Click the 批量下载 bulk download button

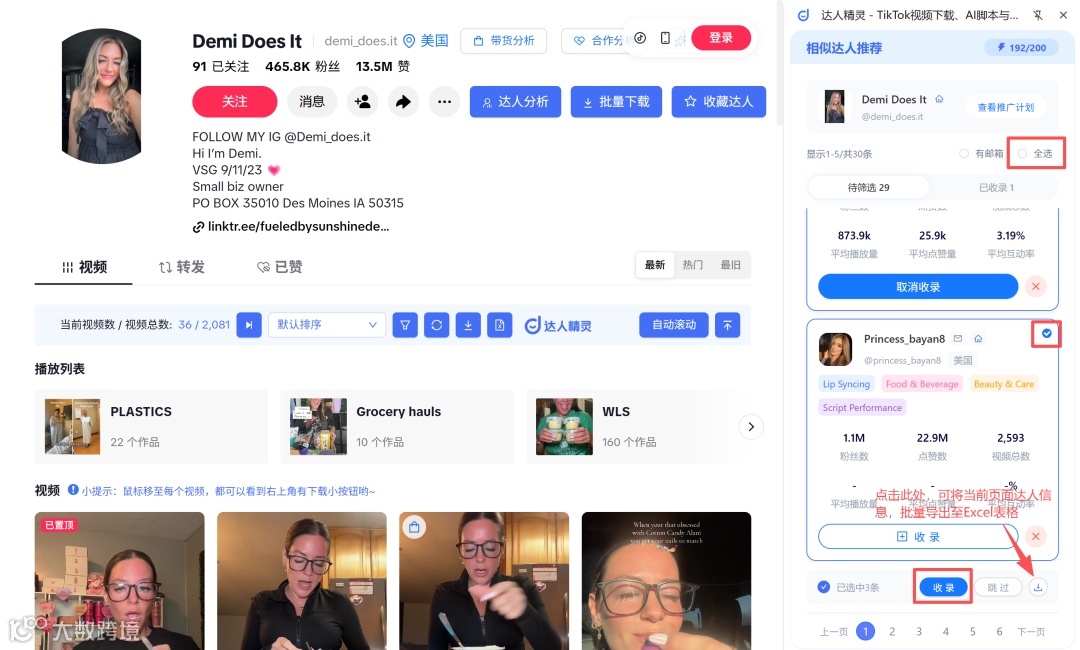616,102
